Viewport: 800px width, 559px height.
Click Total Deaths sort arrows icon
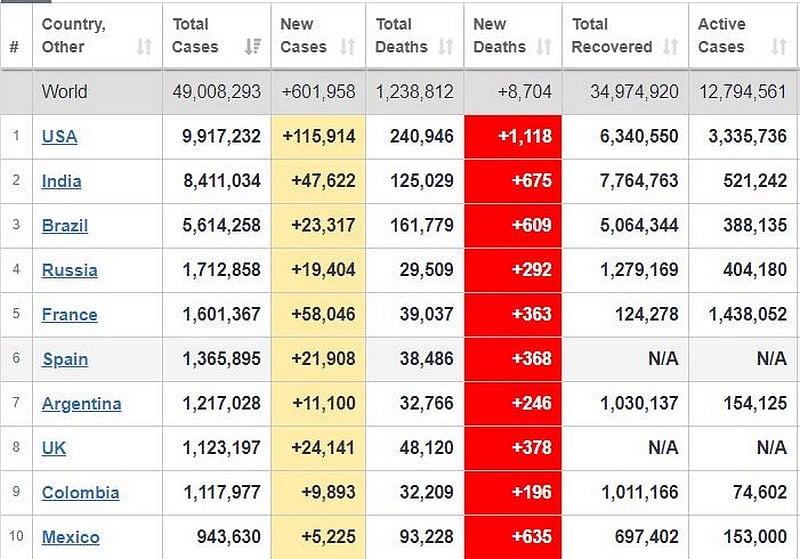[x=446, y=47]
